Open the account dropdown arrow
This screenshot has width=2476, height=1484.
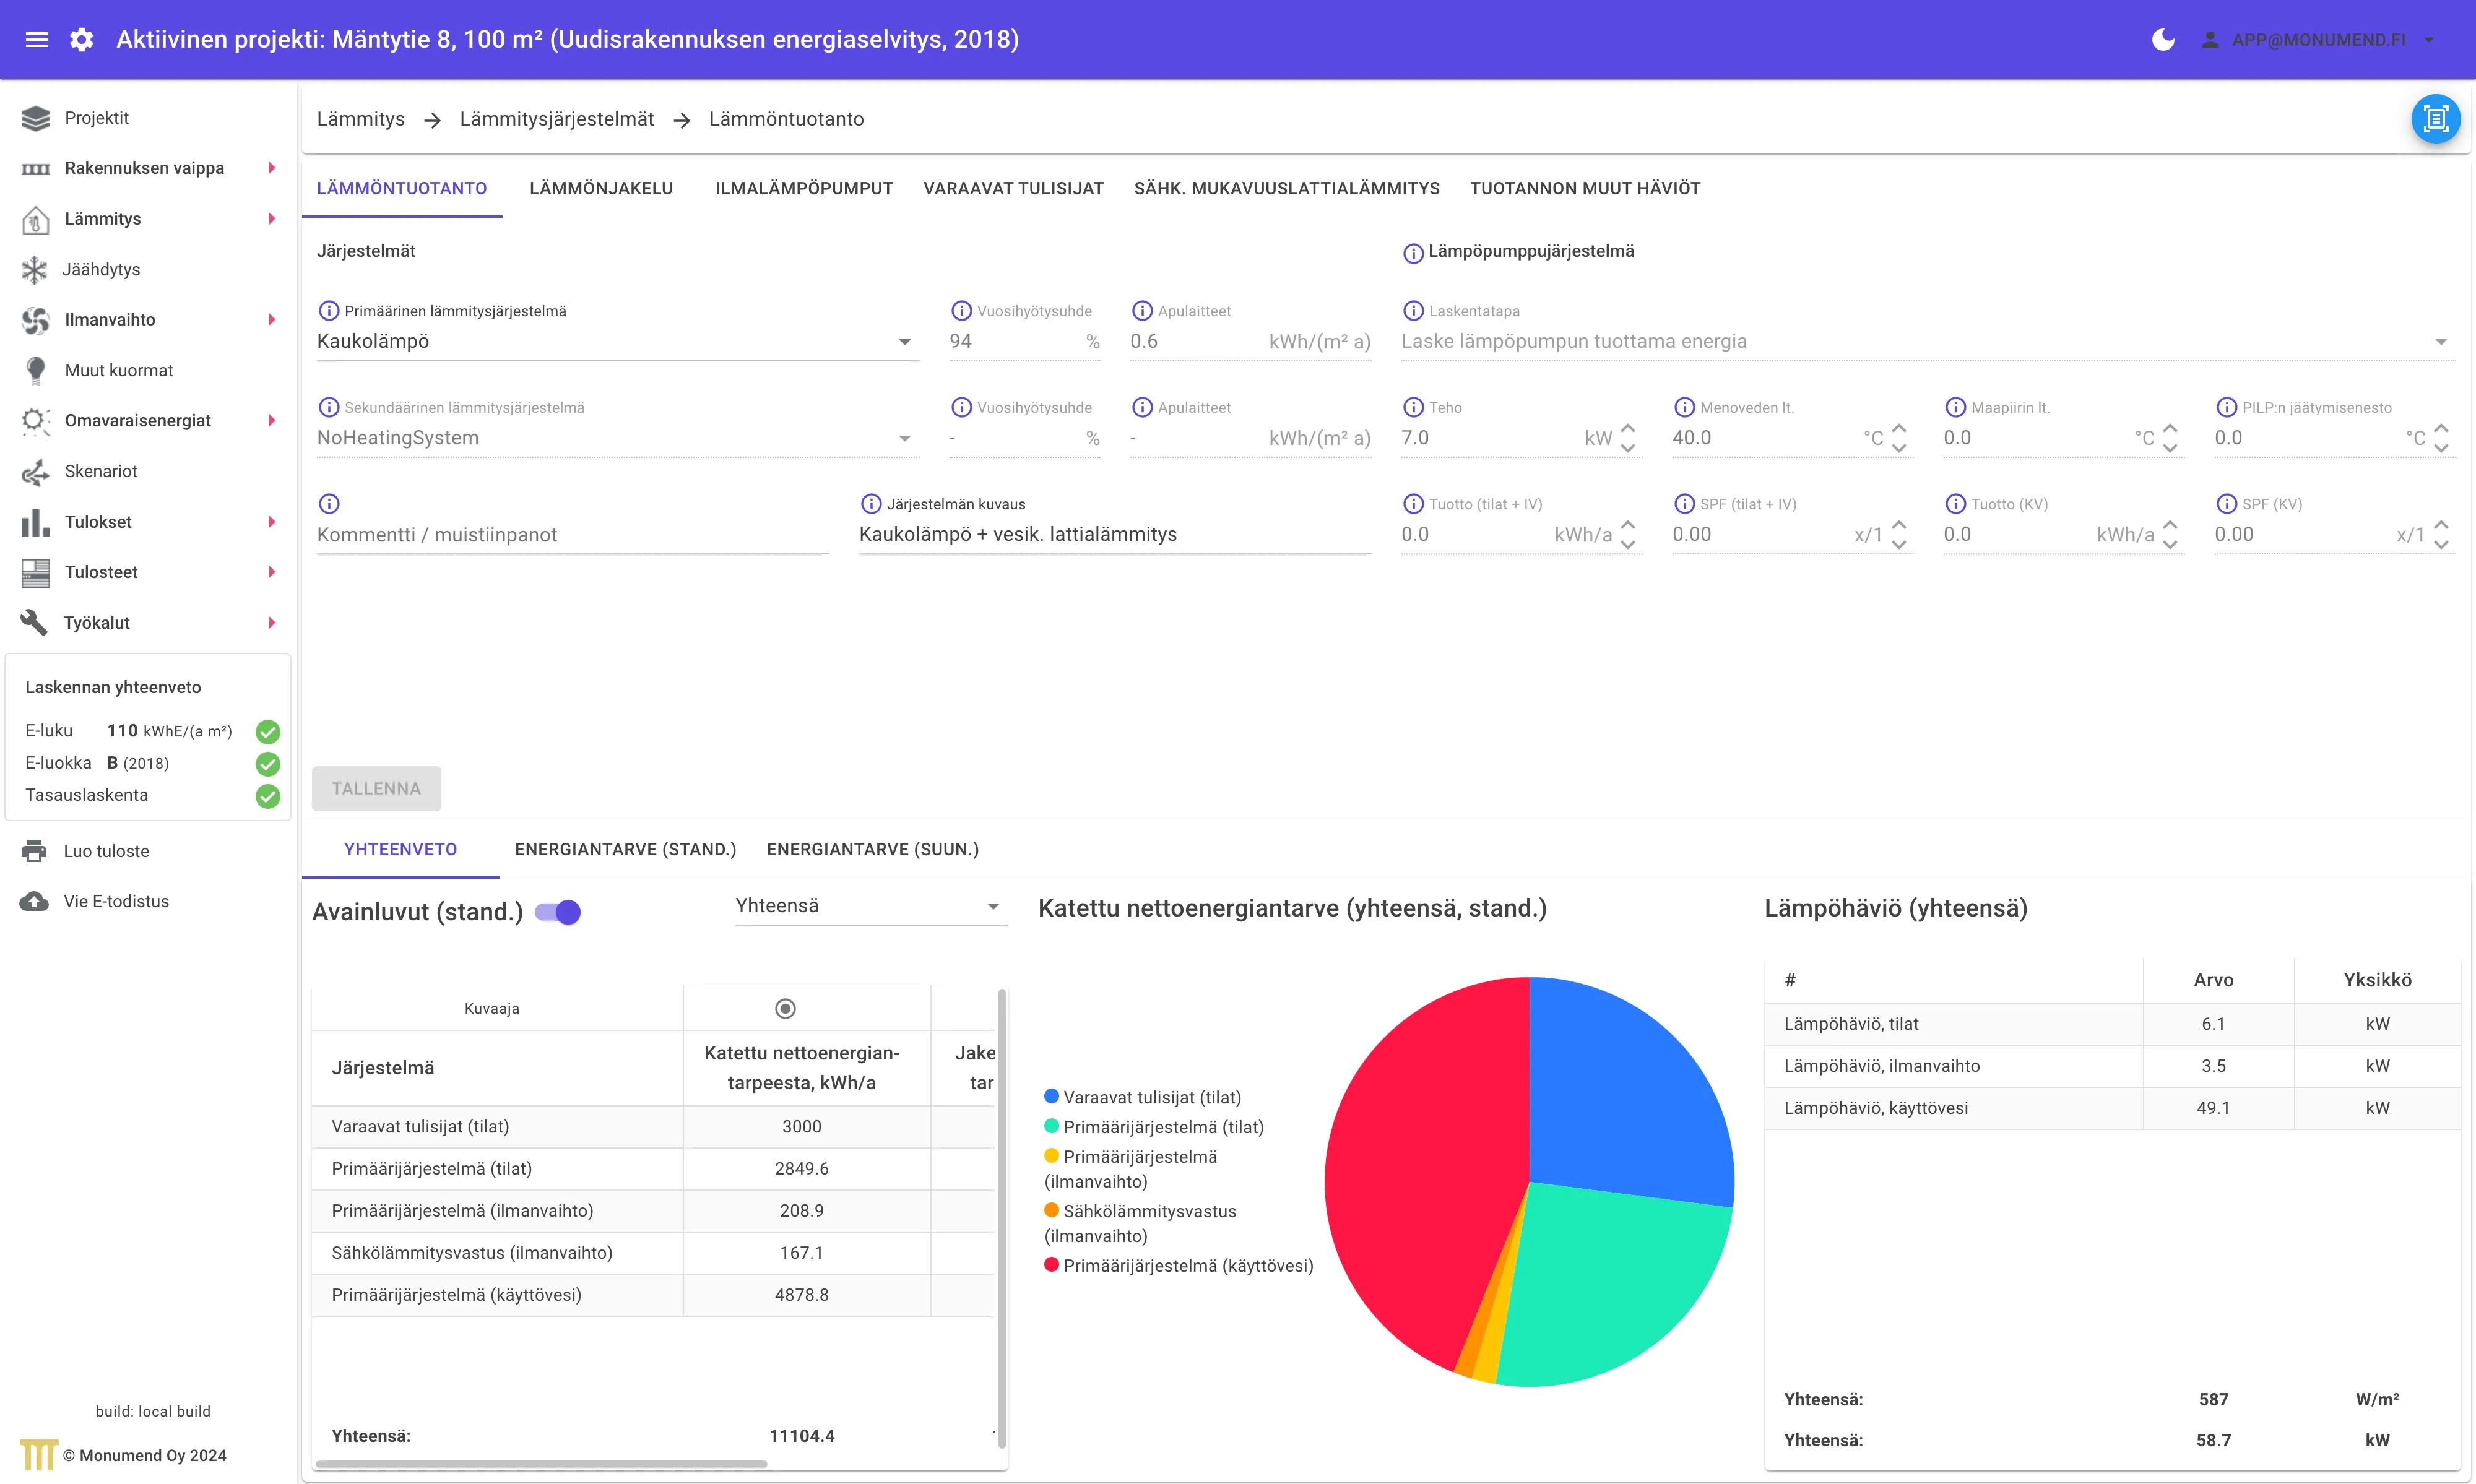coord(2429,40)
